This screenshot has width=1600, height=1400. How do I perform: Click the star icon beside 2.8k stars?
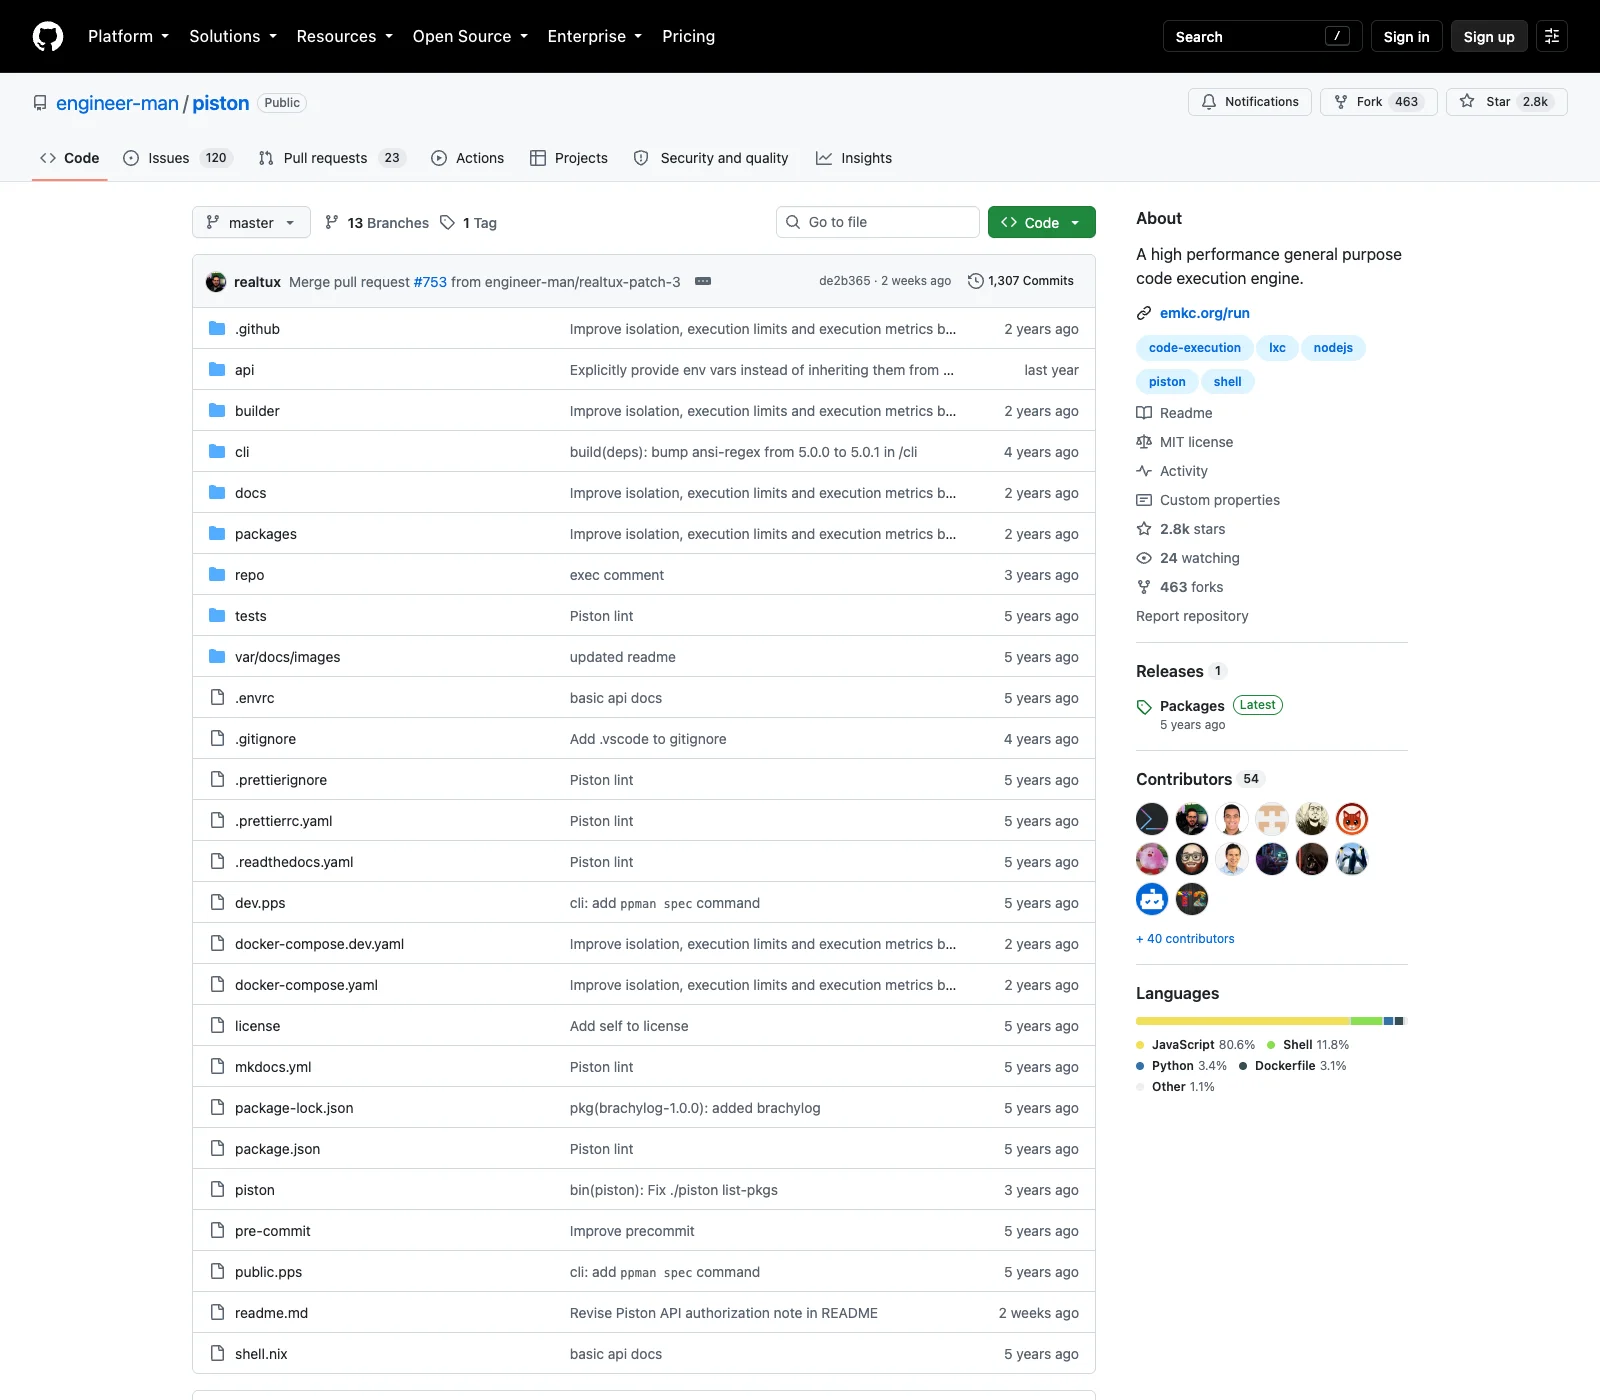[1144, 529]
